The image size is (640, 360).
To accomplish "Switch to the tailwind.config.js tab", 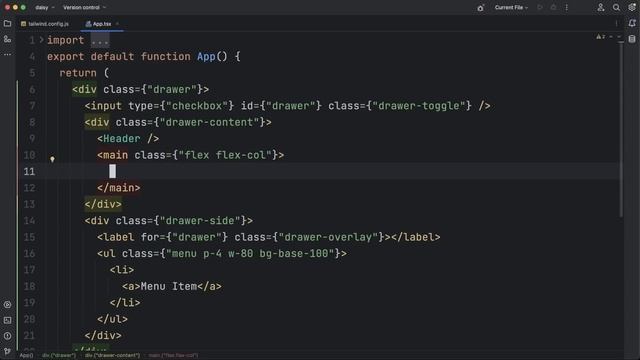I will click(x=45, y=24).
